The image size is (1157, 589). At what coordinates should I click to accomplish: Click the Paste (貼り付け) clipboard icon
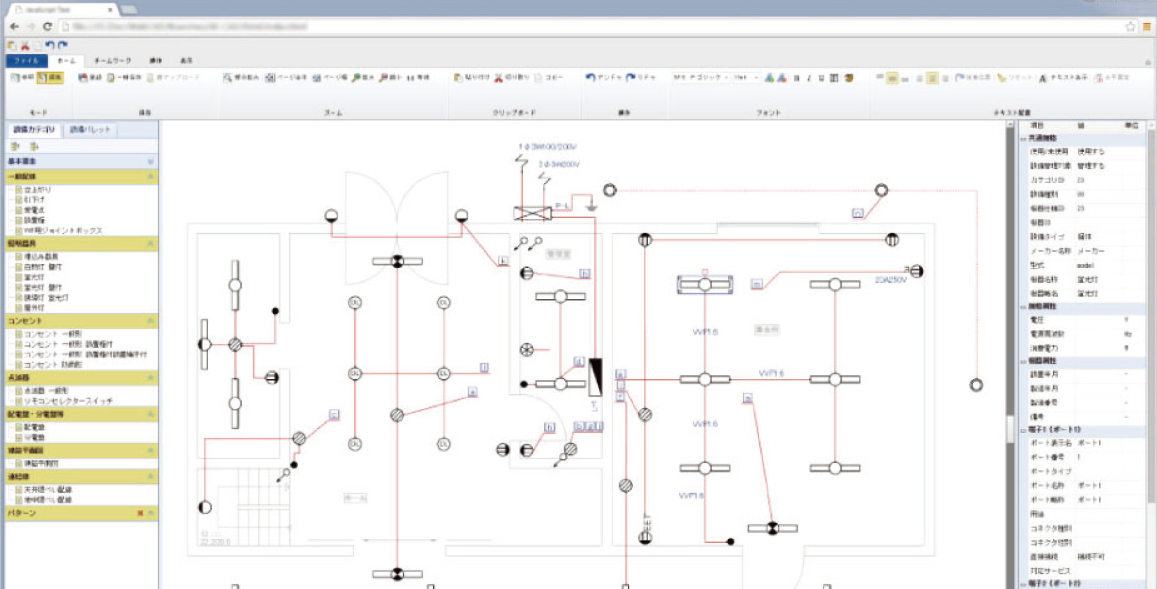tap(458, 77)
